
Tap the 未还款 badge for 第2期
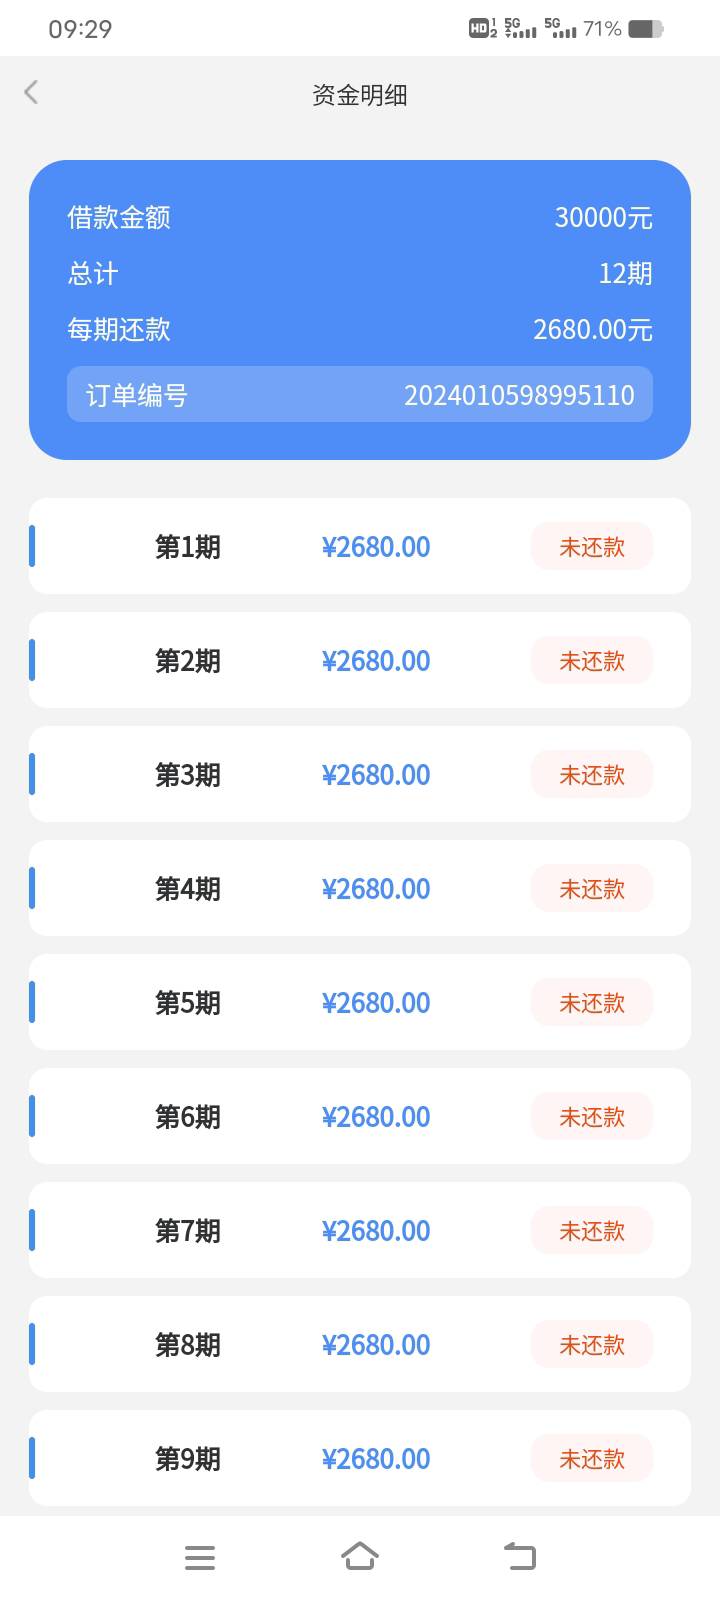pos(591,661)
